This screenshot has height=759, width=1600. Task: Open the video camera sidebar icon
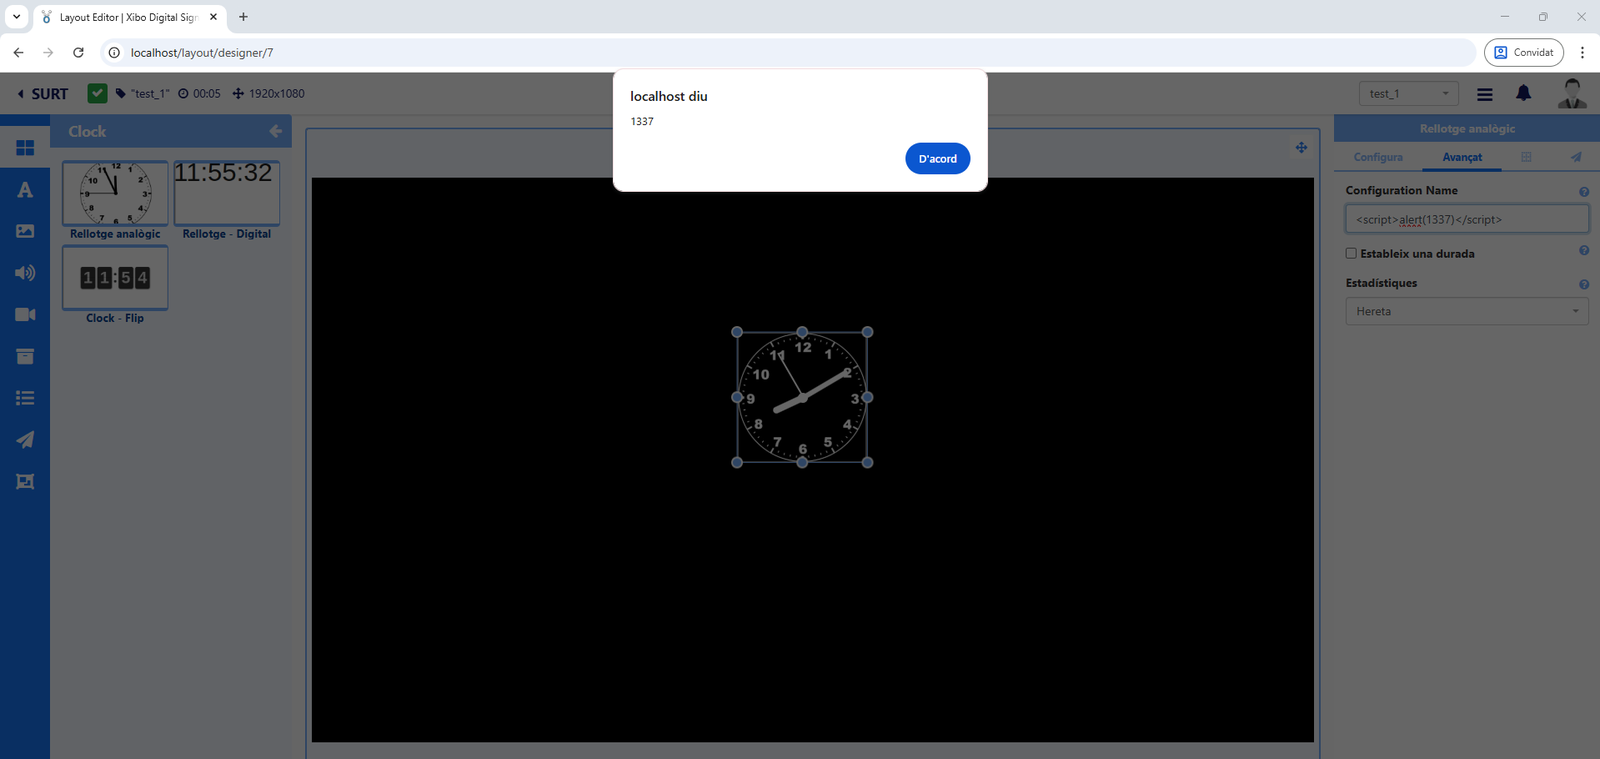tap(25, 315)
